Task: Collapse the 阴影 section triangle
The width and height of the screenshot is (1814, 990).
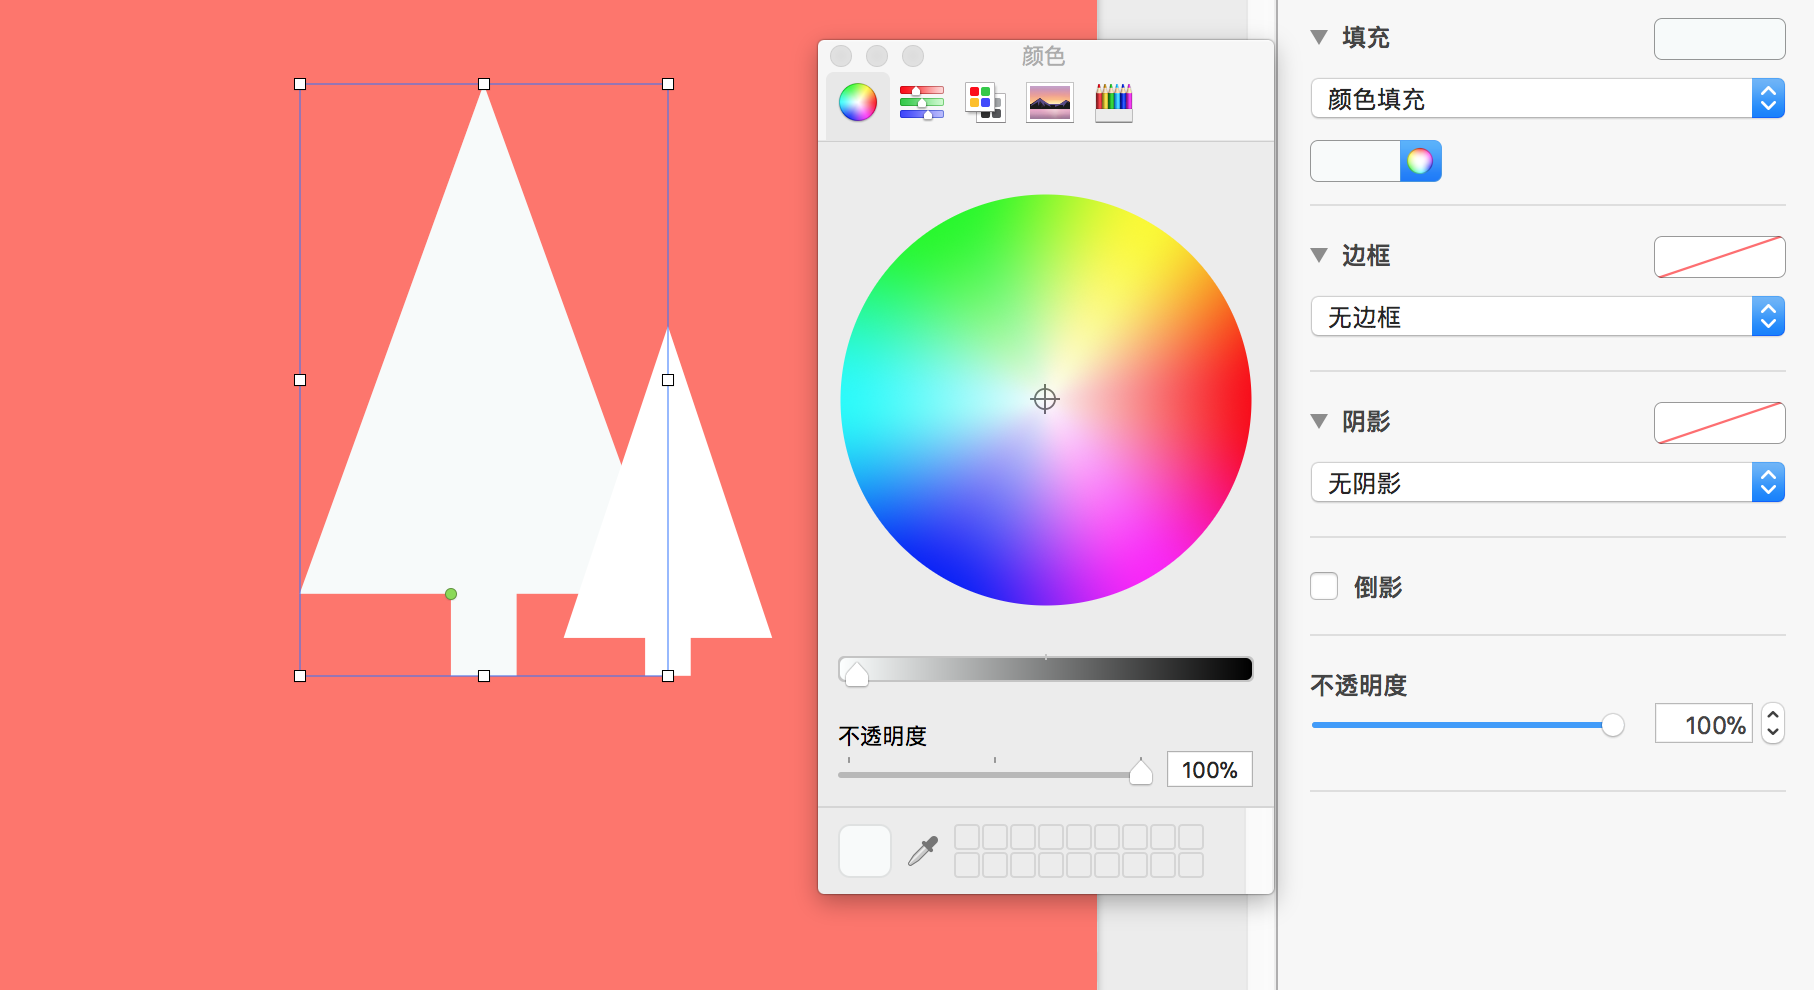Action: [x=1319, y=421]
